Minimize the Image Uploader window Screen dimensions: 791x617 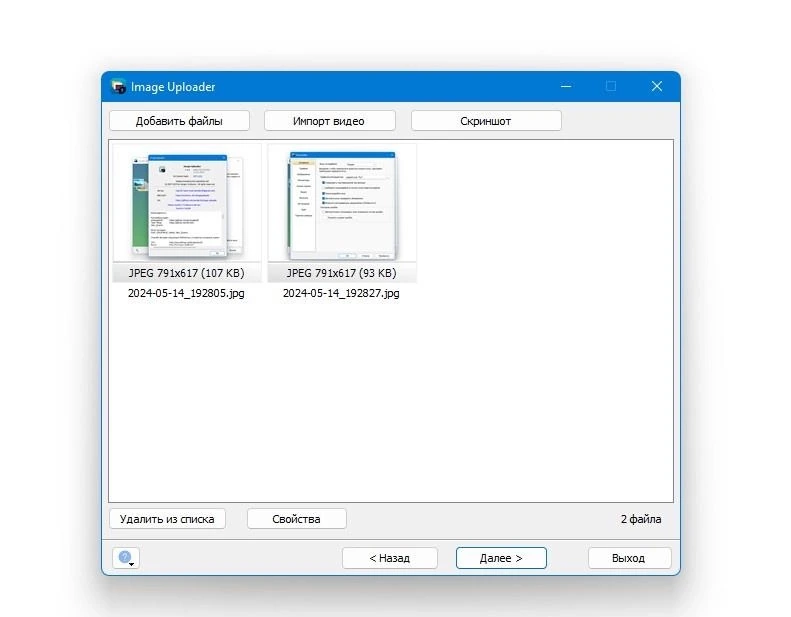coord(566,87)
